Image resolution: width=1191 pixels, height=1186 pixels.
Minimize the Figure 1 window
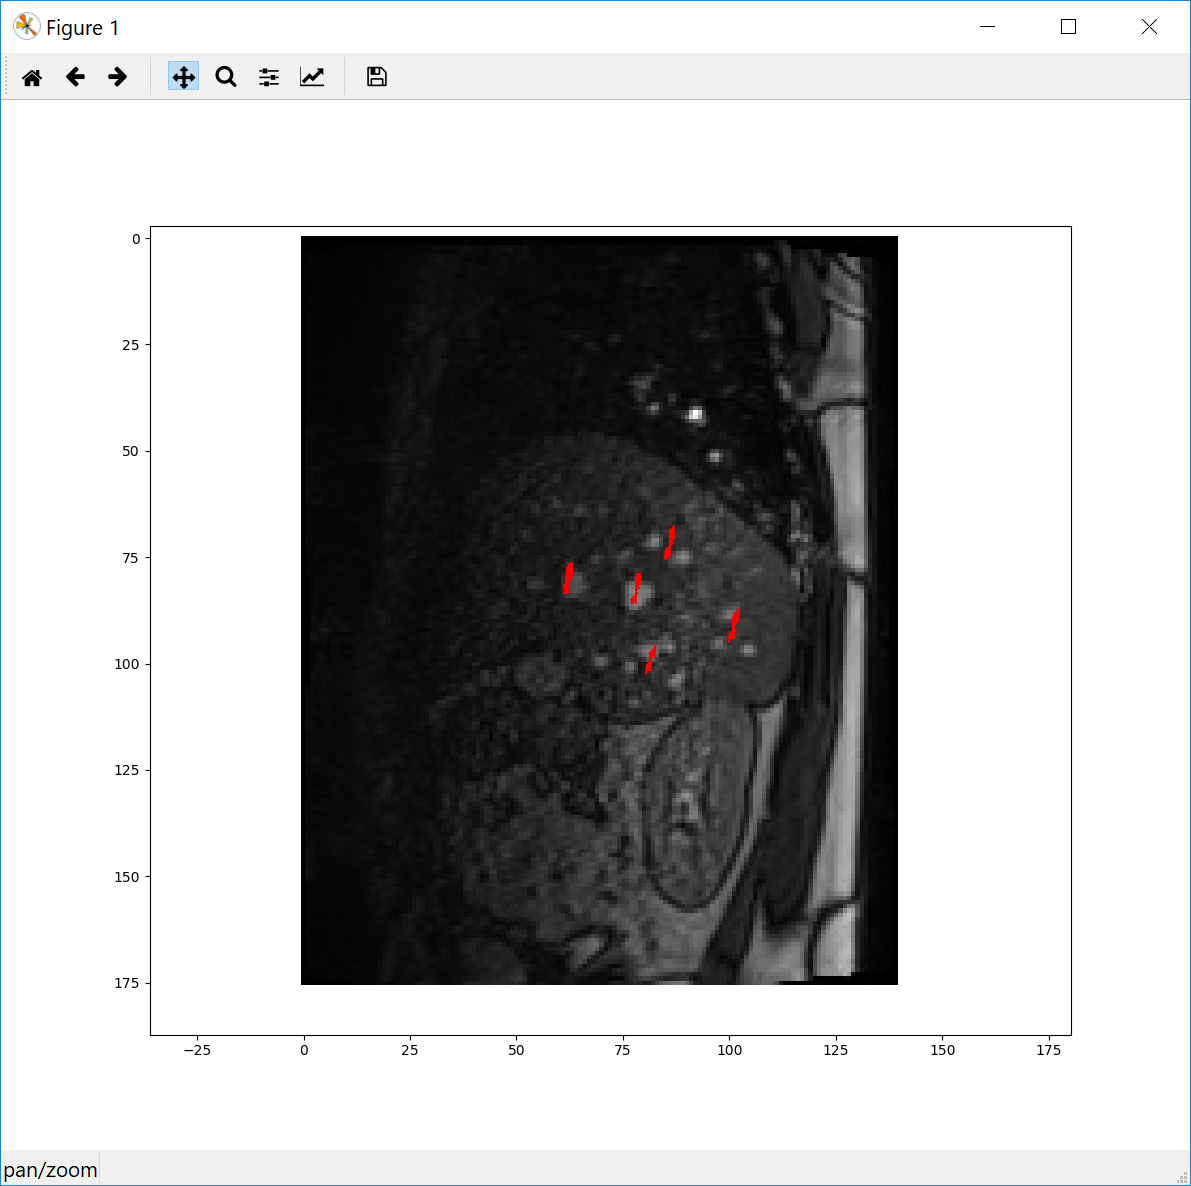click(987, 27)
